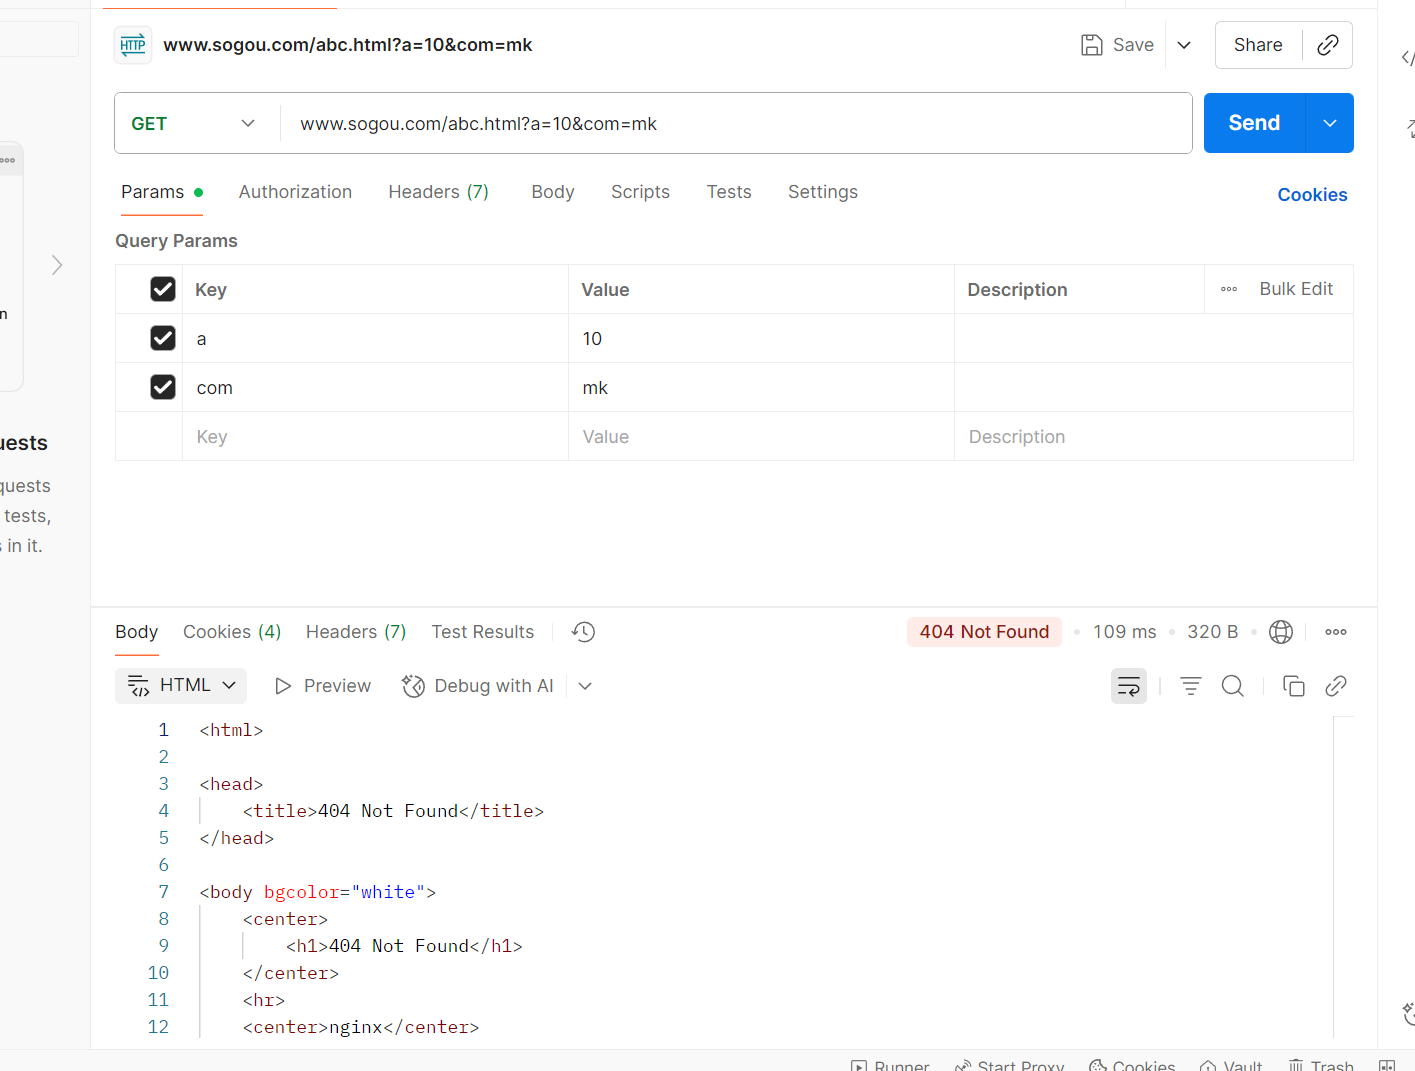Click the empty Key placeholder field
1415x1071 pixels.
[x=375, y=436]
